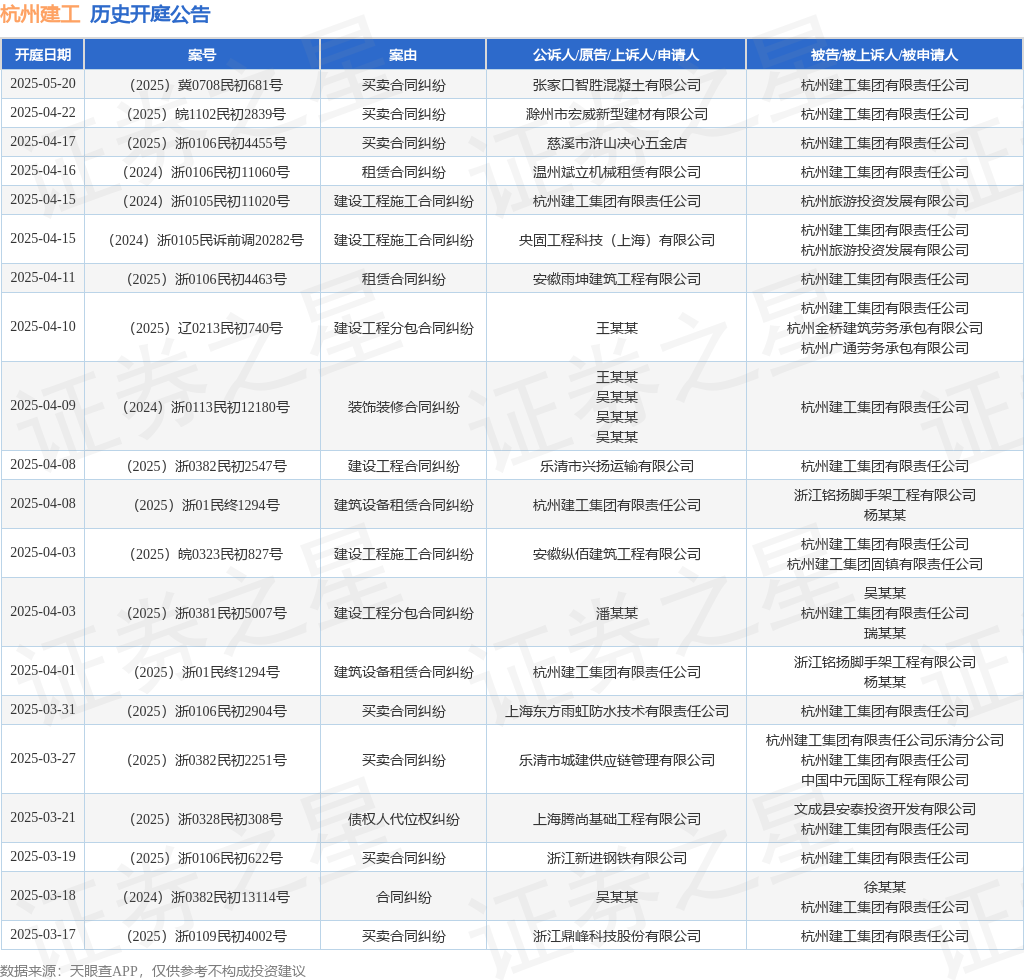Click the date 2025-04-17
Image resolution: width=1024 pixels, height=980 pixels.
[x=43, y=142]
